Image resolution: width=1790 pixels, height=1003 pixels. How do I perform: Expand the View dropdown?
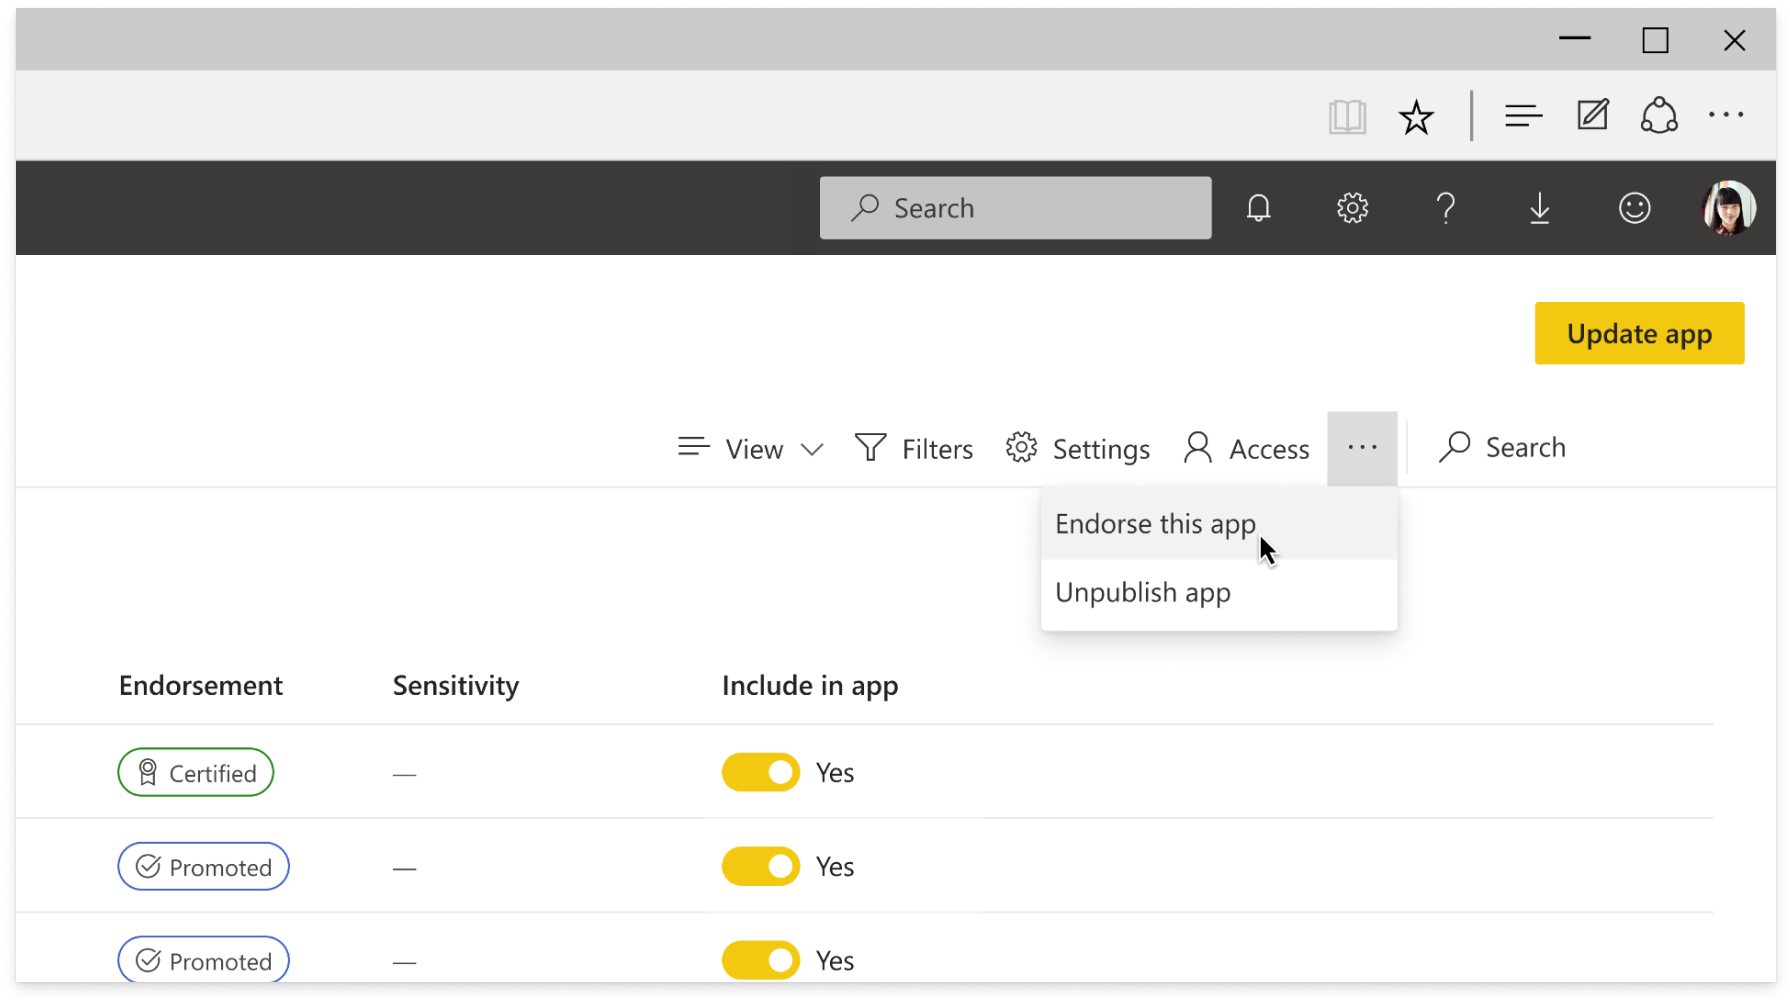coord(751,449)
